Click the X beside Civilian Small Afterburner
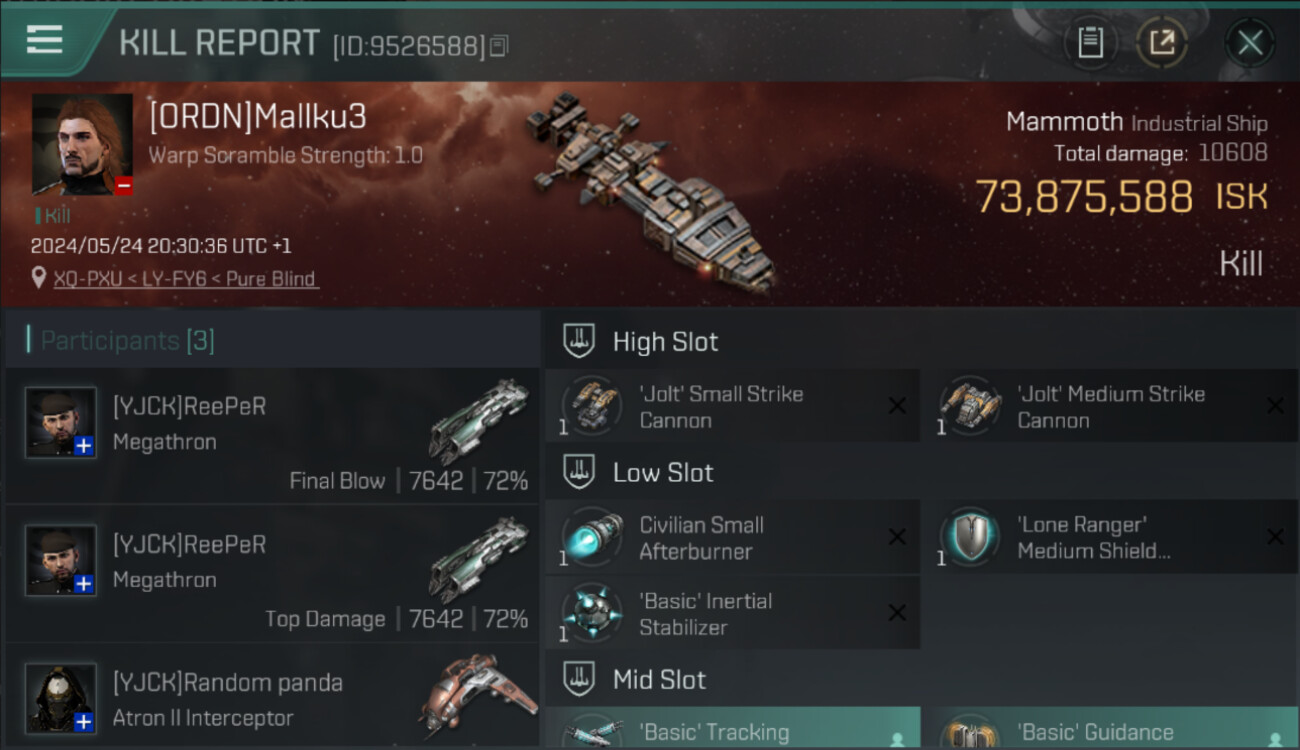This screenshot has width=1300, height=750. [897, 537]
